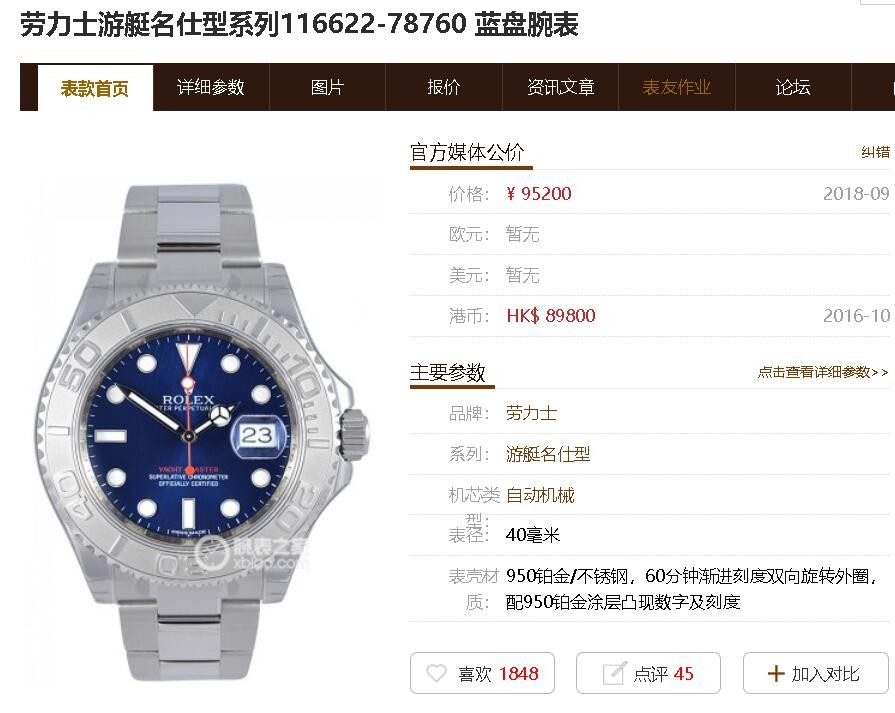895x713 pixels.
Task: Click the plus icon for 加入对比
Action: tap(776, 673)
